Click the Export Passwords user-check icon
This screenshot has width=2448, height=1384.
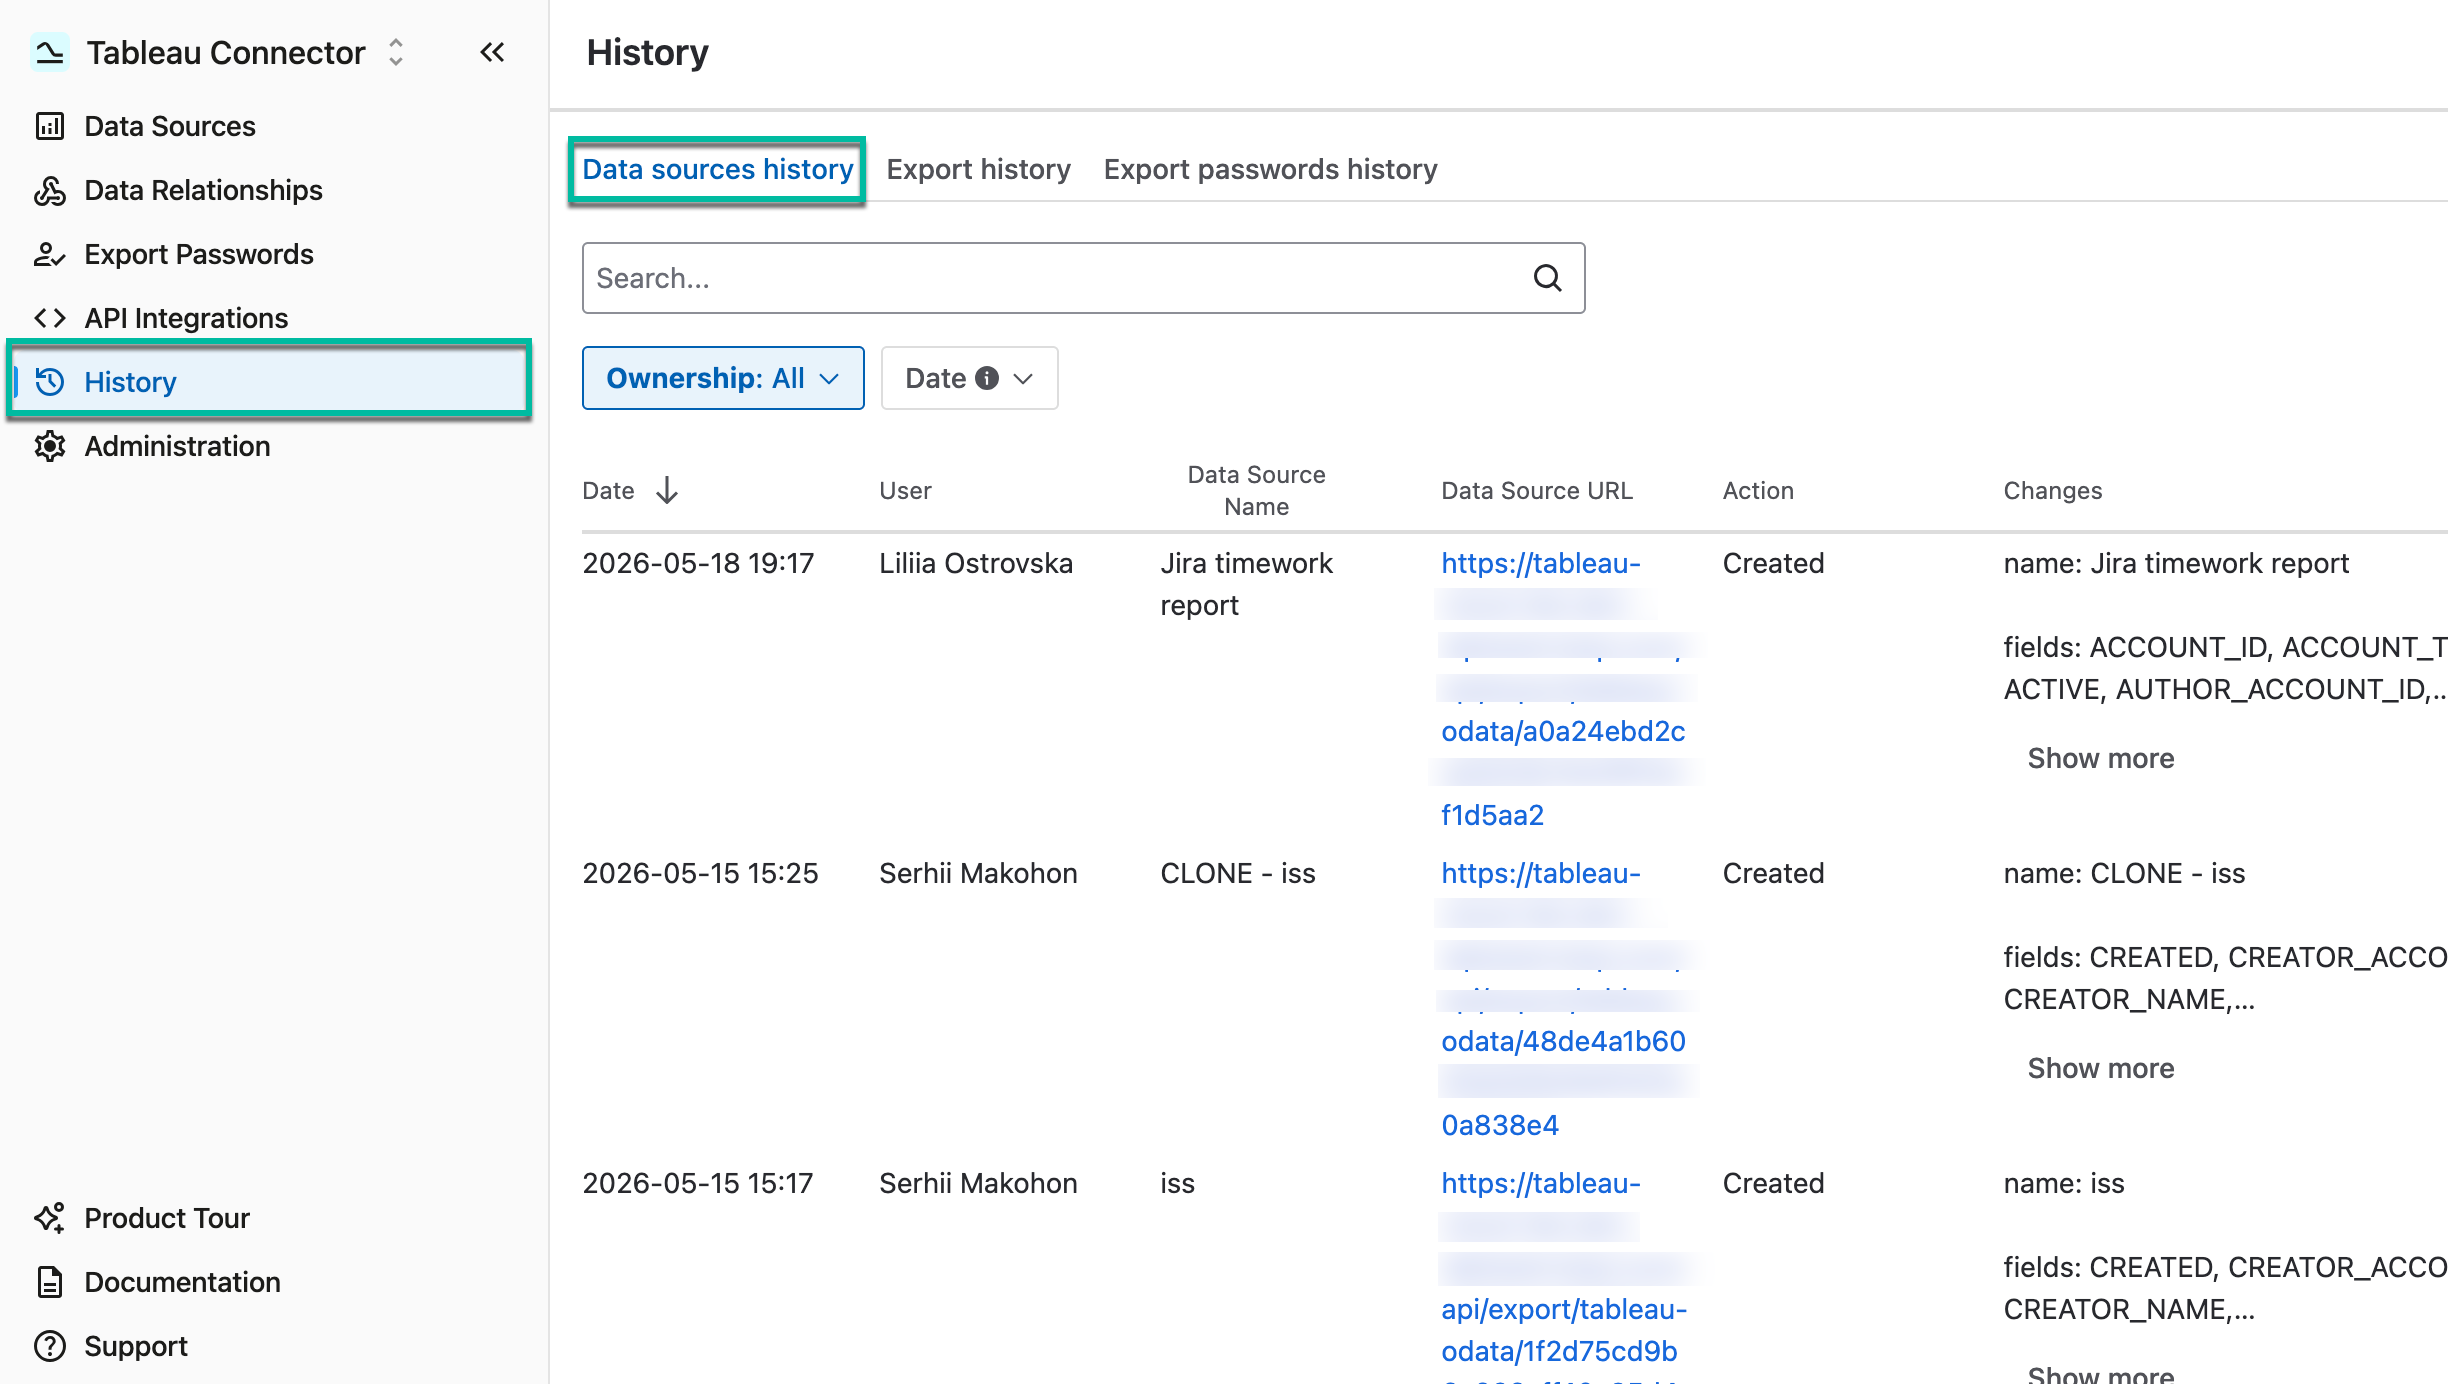point(50,254)
